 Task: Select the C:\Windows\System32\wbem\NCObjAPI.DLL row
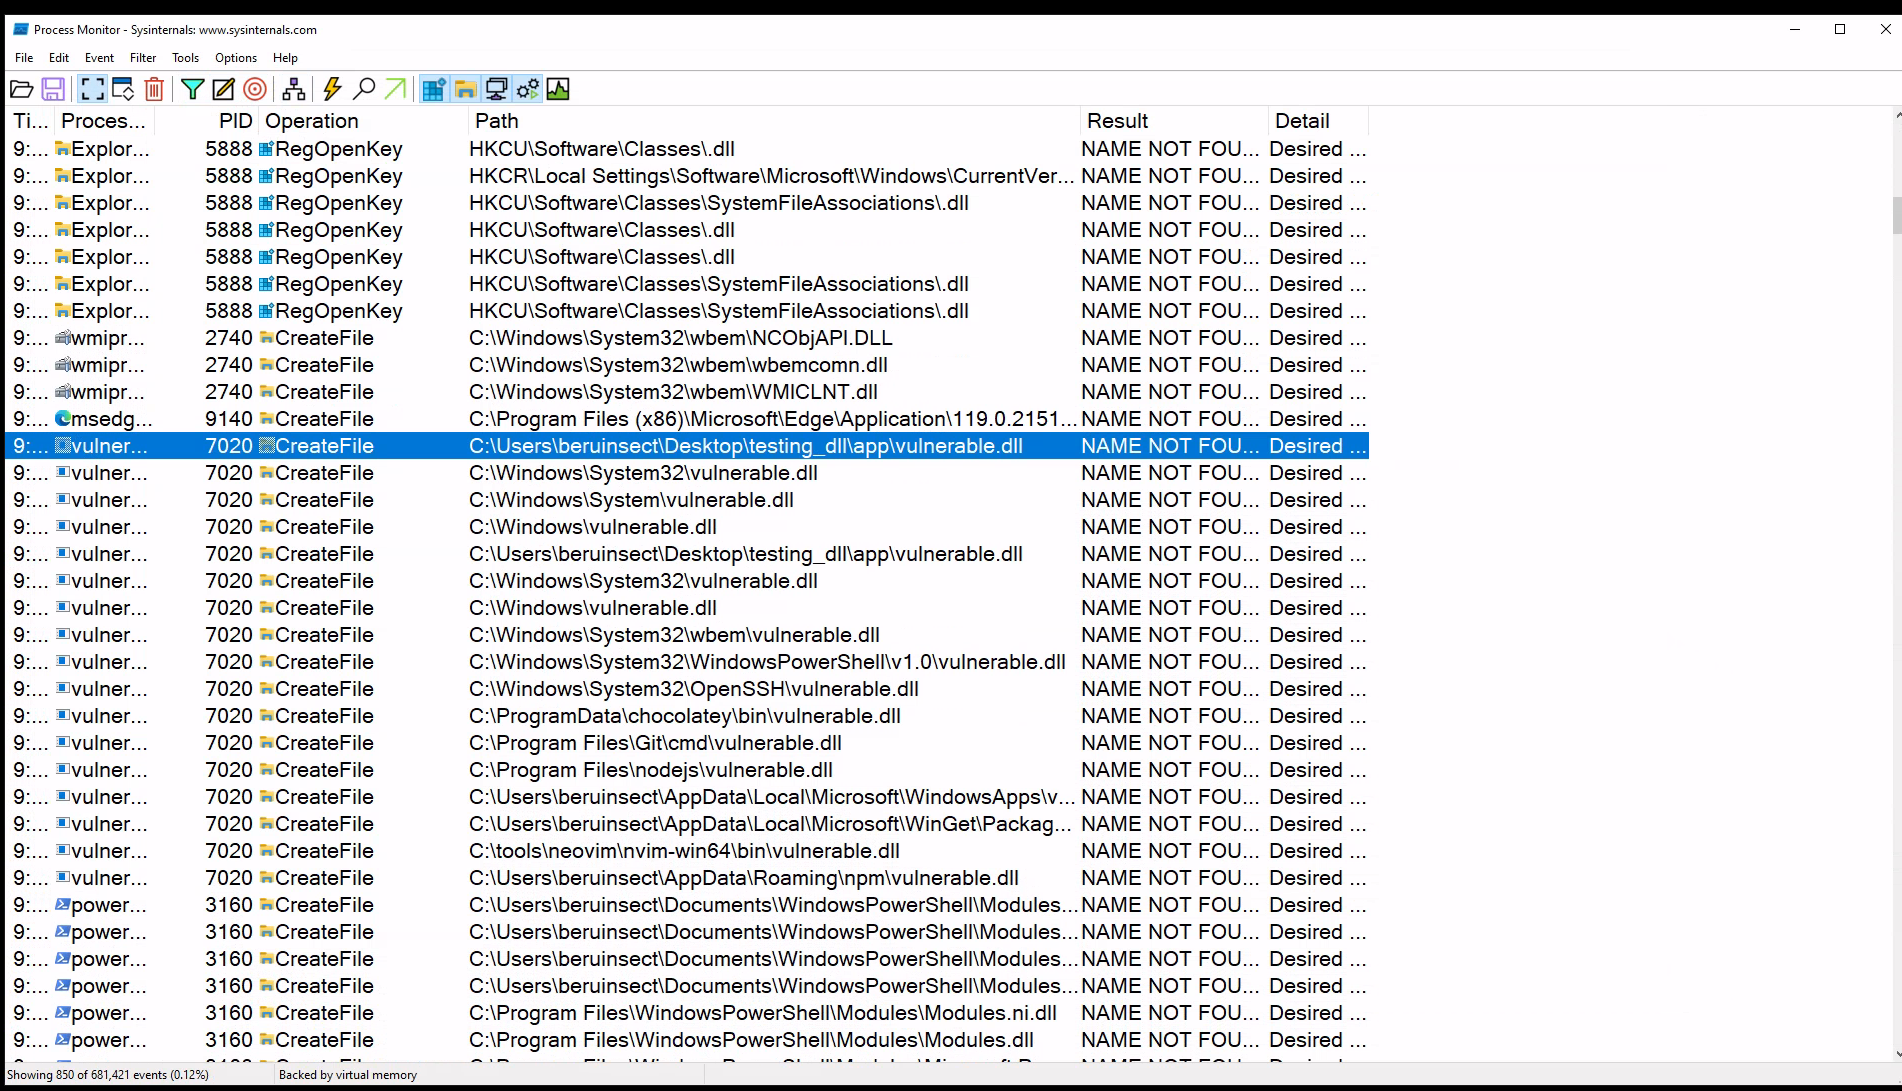pyautogui.click(x=680, y=338)
